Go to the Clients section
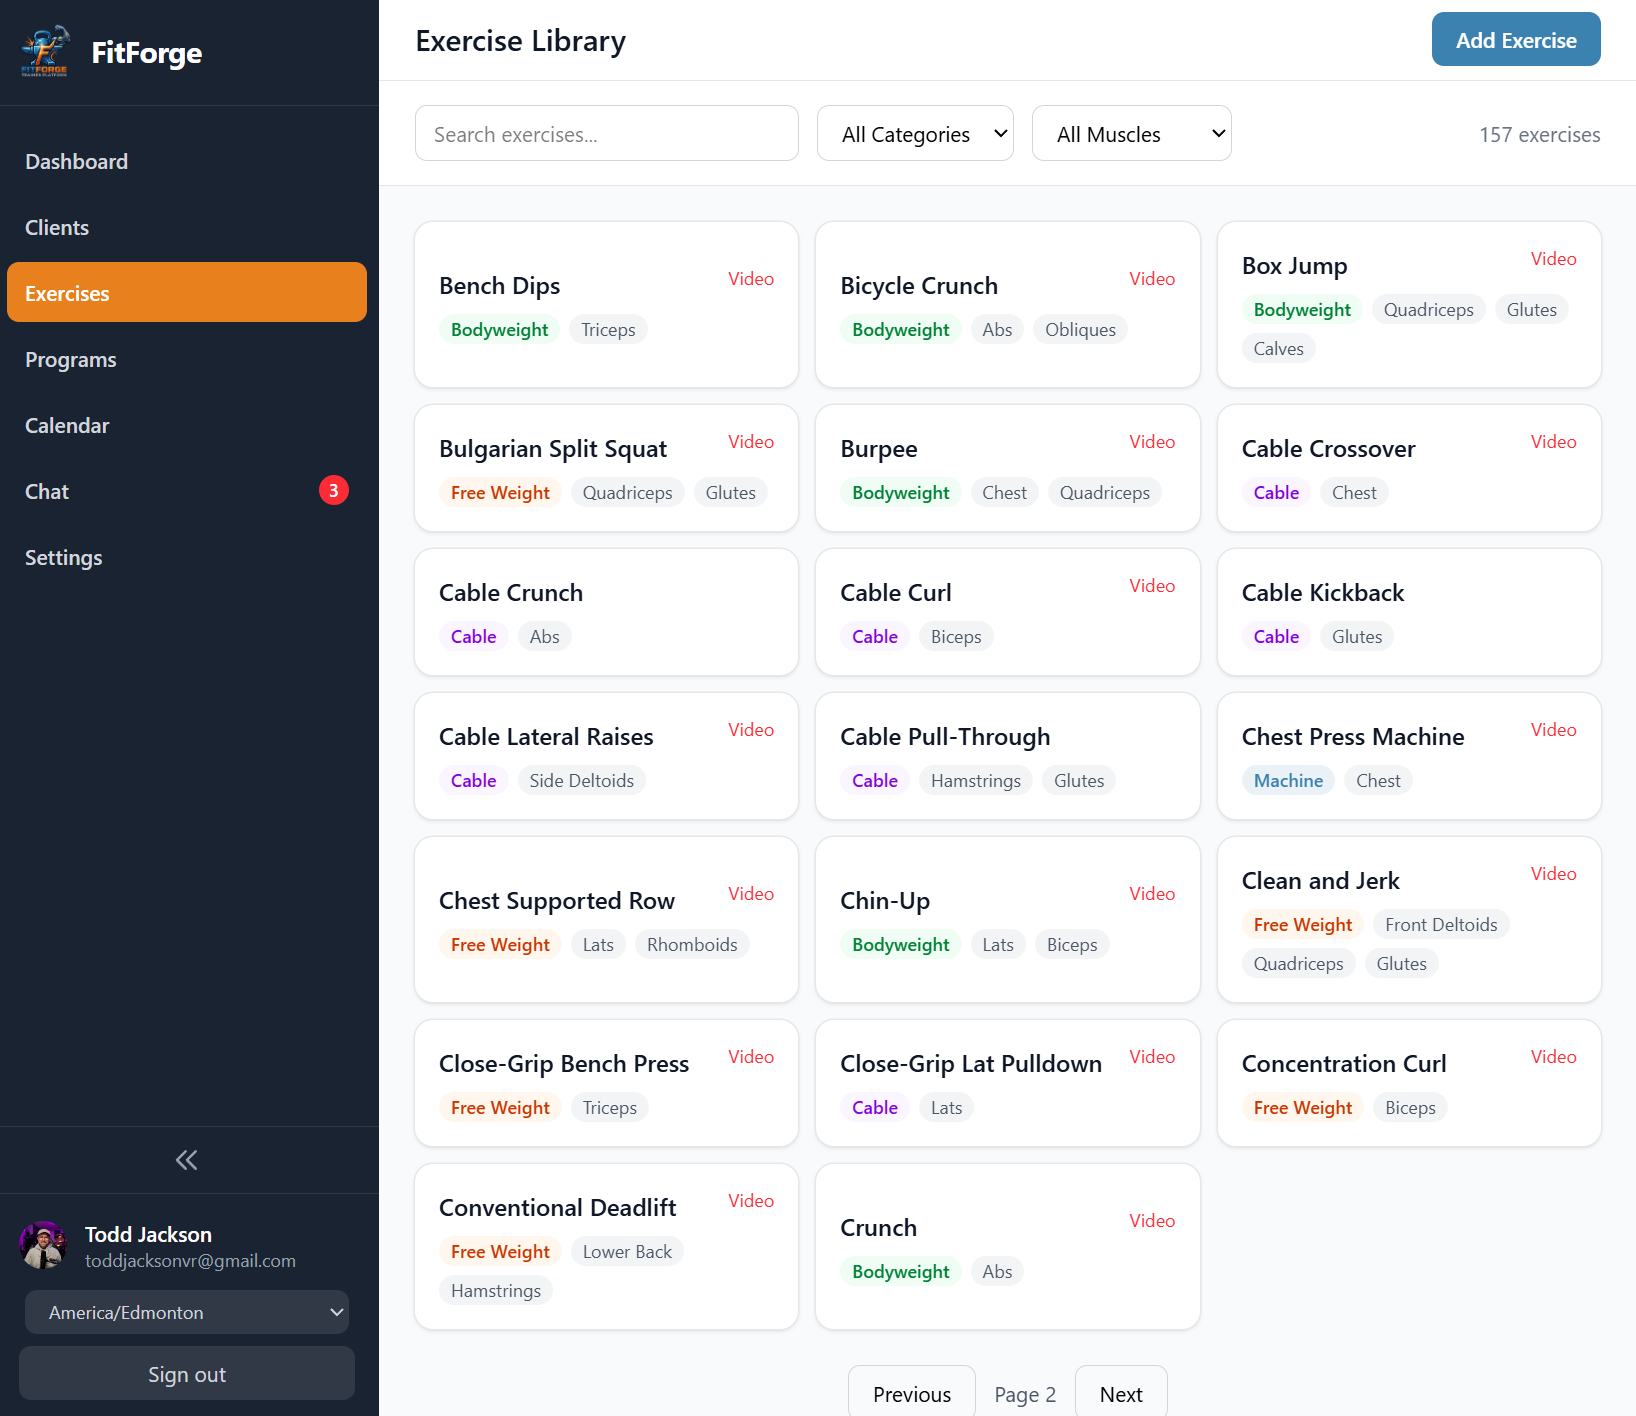This screenshot has height=1416, width=1636. click(x=56, y=227)
